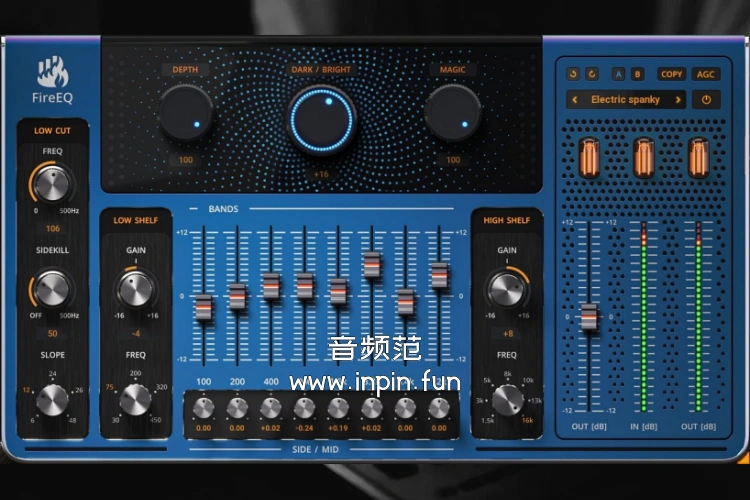750x500 pixels.
Task: Click the COPY button
Action: (671, 74)
